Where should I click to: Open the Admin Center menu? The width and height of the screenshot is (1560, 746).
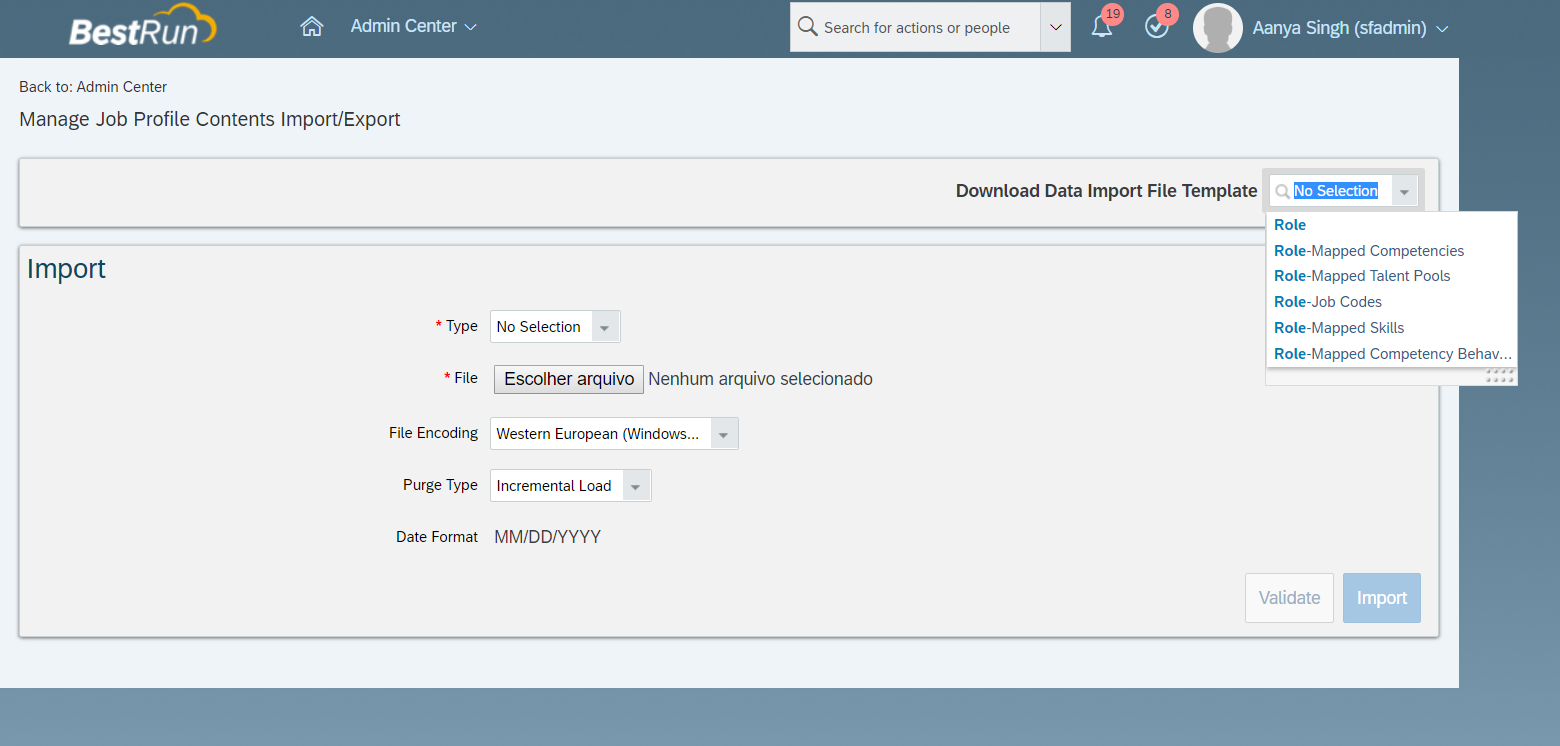point(413,27)
